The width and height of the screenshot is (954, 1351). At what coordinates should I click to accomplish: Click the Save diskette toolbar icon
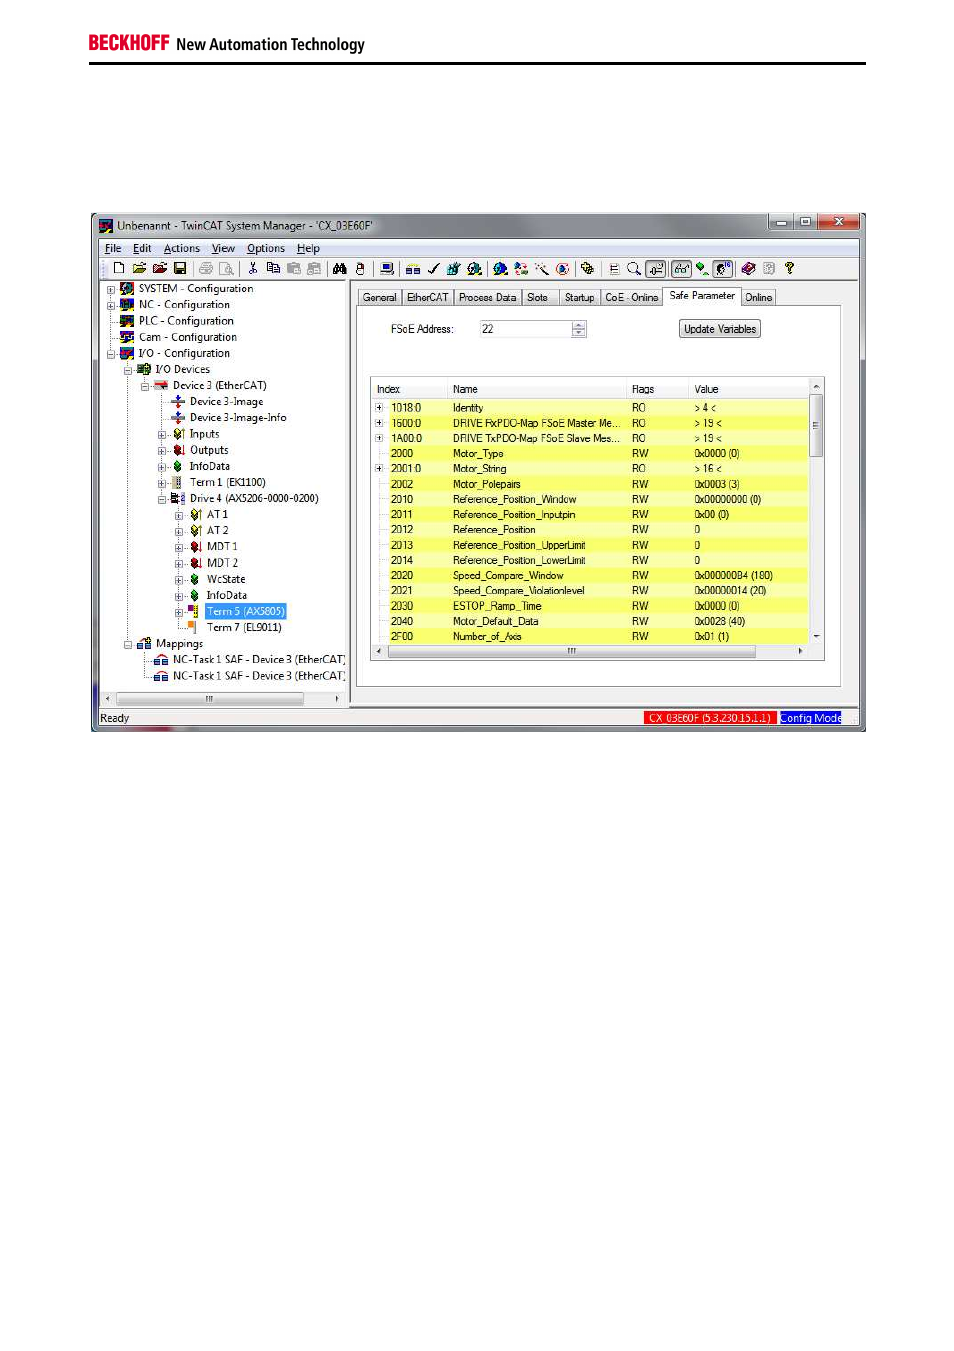(x=180, y=268)
